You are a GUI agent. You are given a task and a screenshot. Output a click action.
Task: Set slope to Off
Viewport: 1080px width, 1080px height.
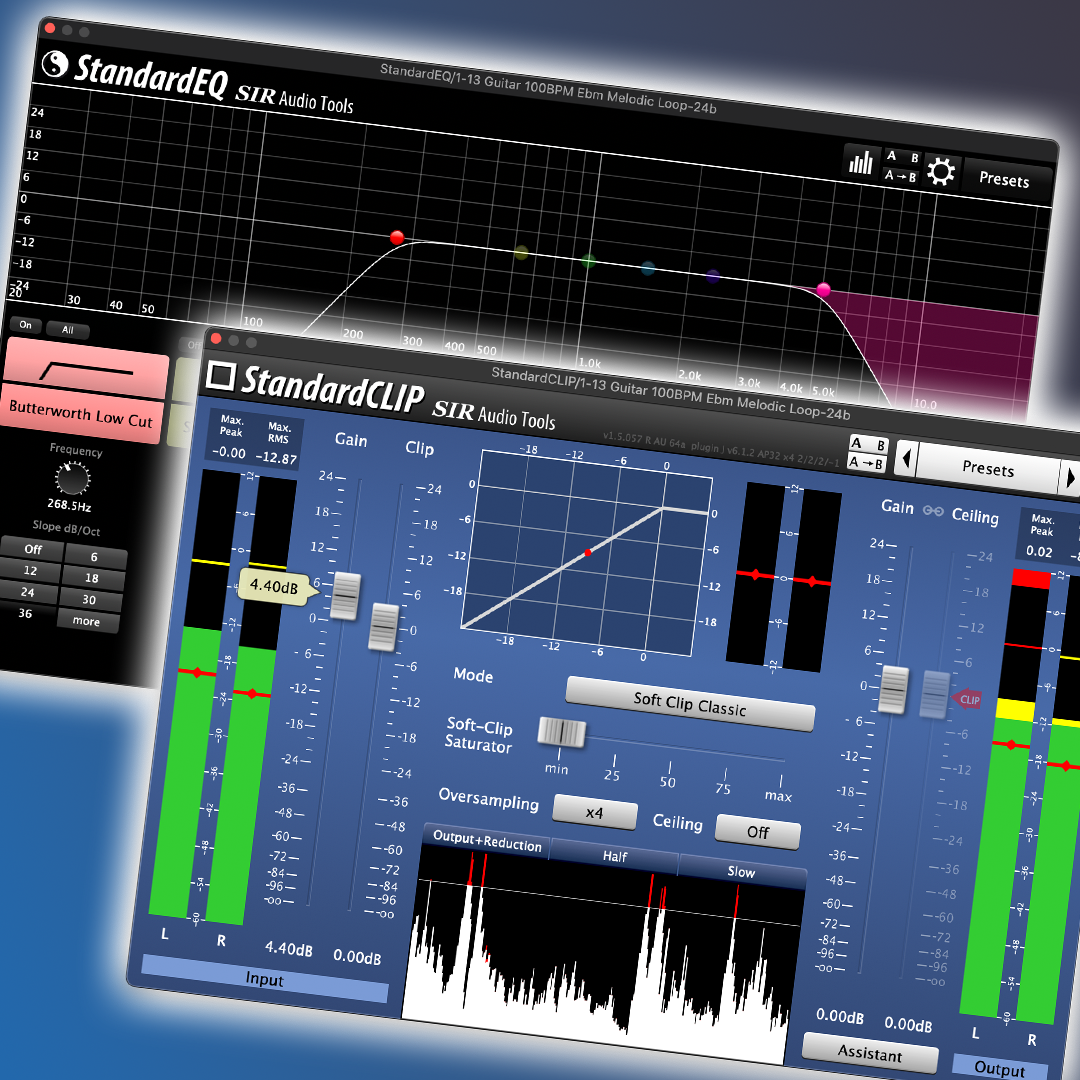point(33,549)
